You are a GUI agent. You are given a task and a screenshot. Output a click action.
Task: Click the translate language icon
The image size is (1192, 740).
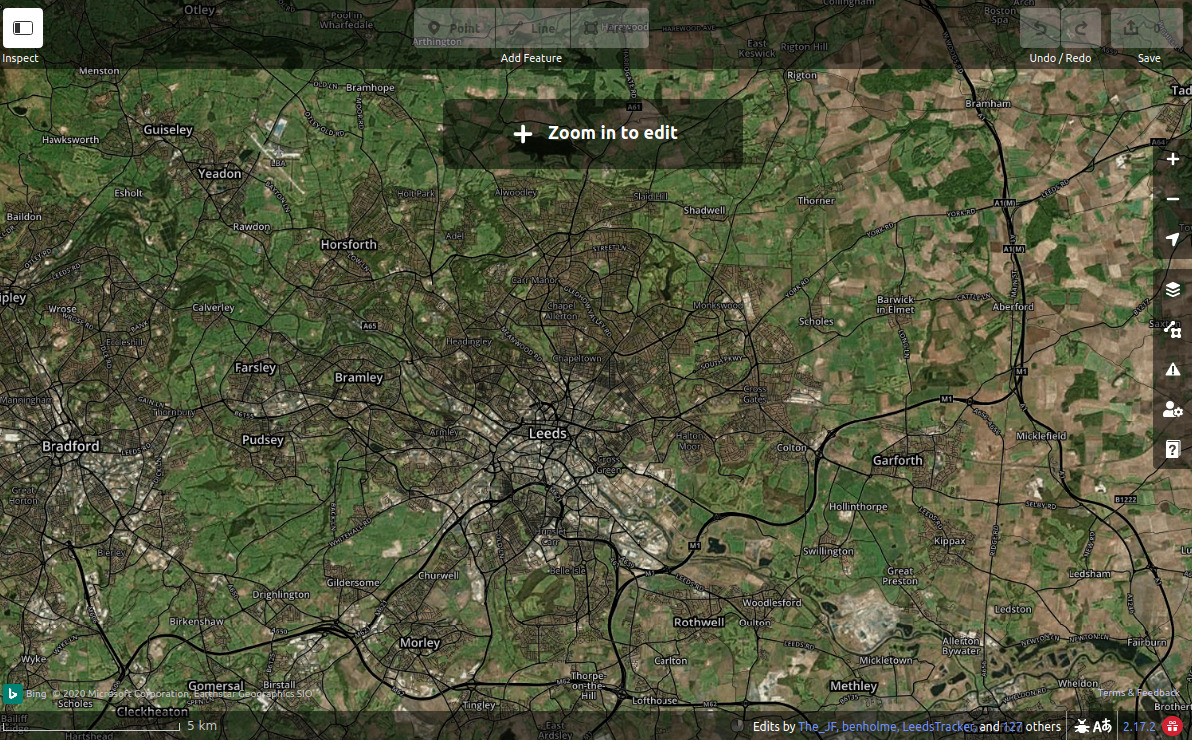[x=1102, y=726]
